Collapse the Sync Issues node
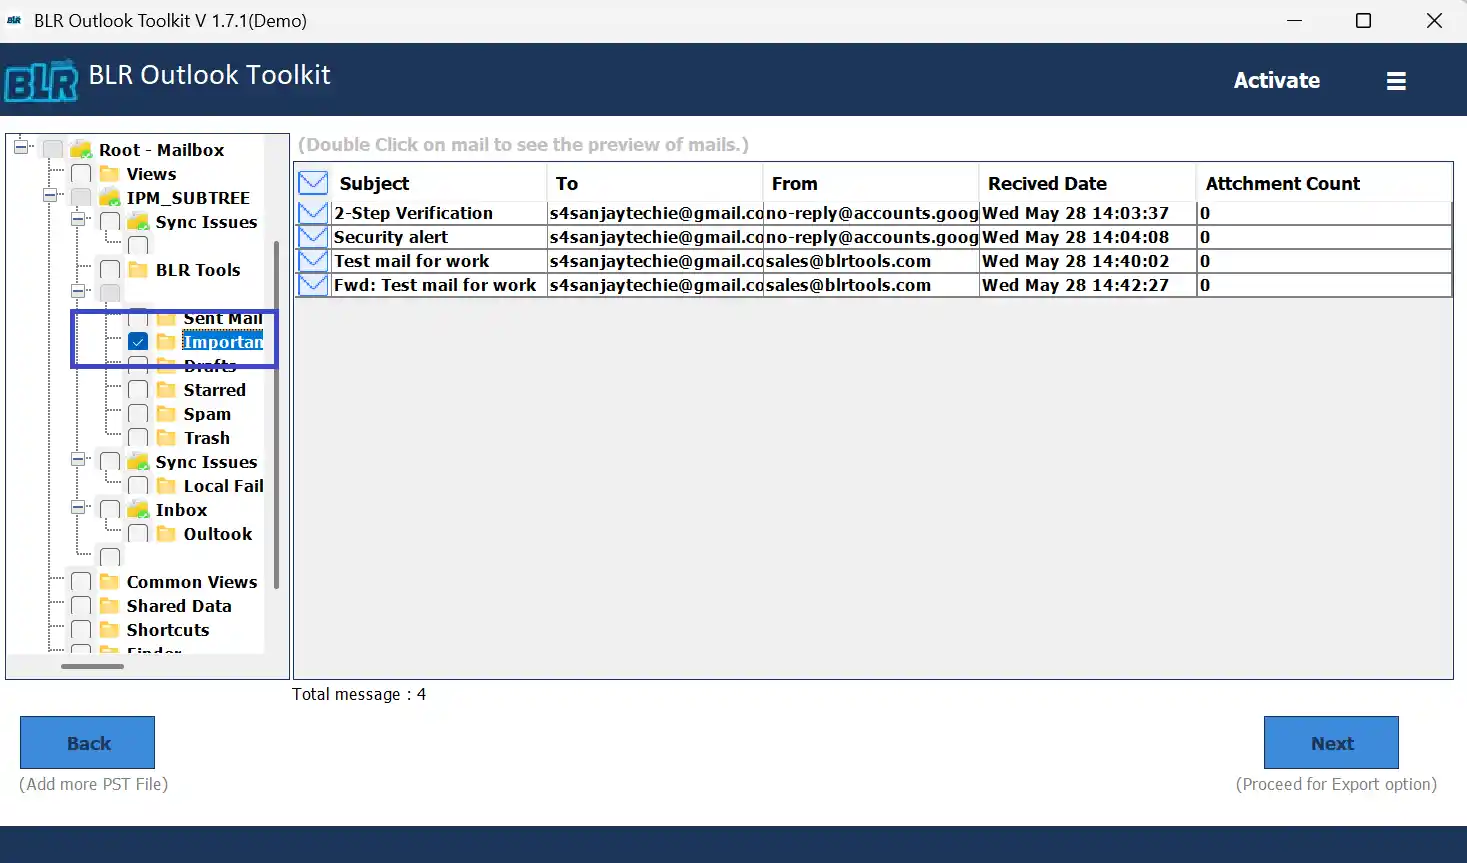This screenshot has height=863, width=1467. pyautogui.click(x=78, y=221)
